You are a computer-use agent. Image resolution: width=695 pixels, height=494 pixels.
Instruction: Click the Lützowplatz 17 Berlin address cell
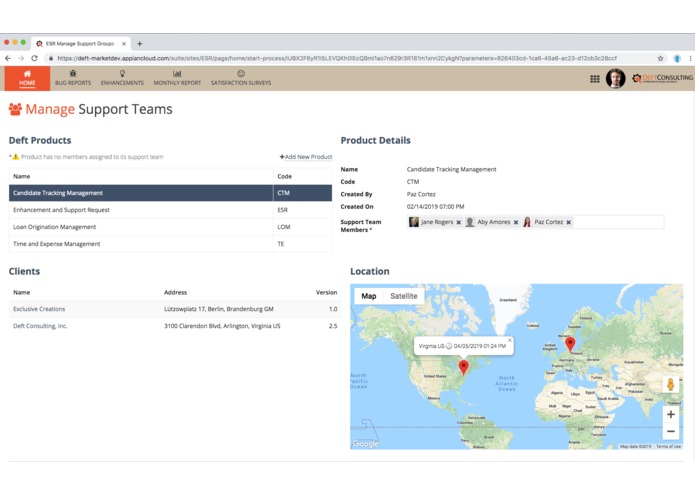(x=219, y=309)
